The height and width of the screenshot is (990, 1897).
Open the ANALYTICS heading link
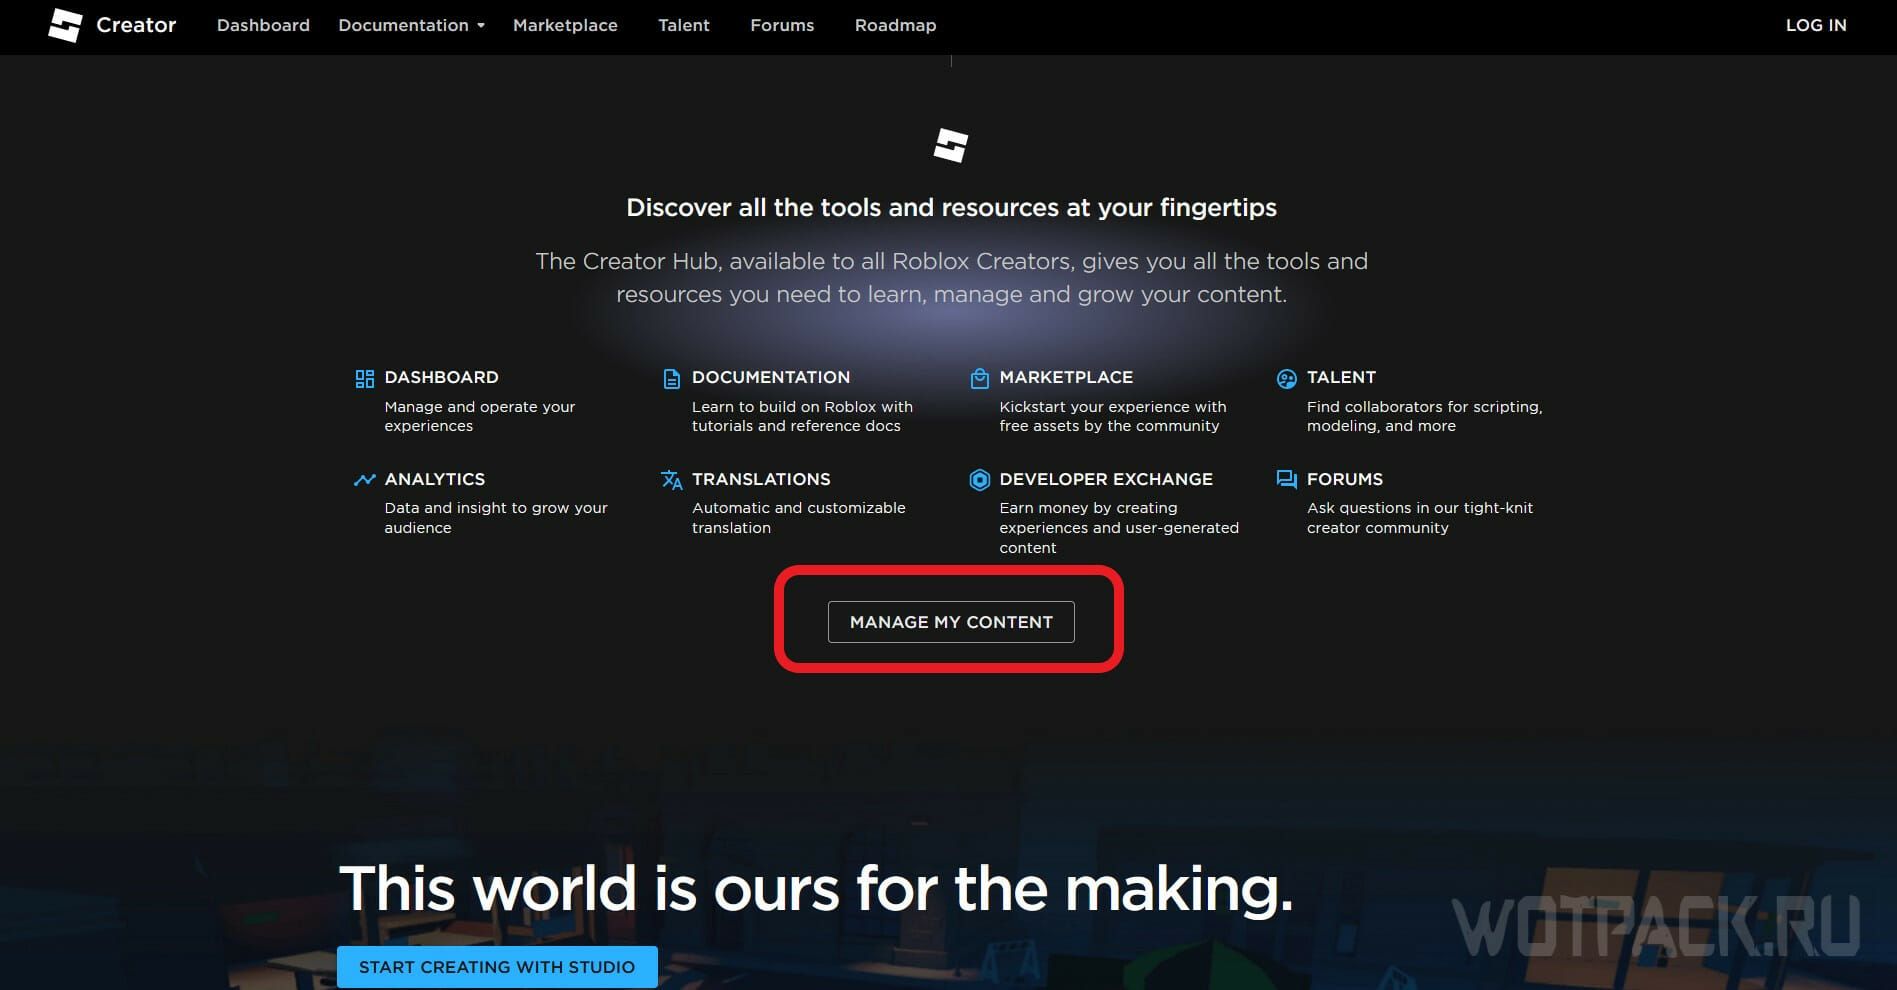point(435,479)
